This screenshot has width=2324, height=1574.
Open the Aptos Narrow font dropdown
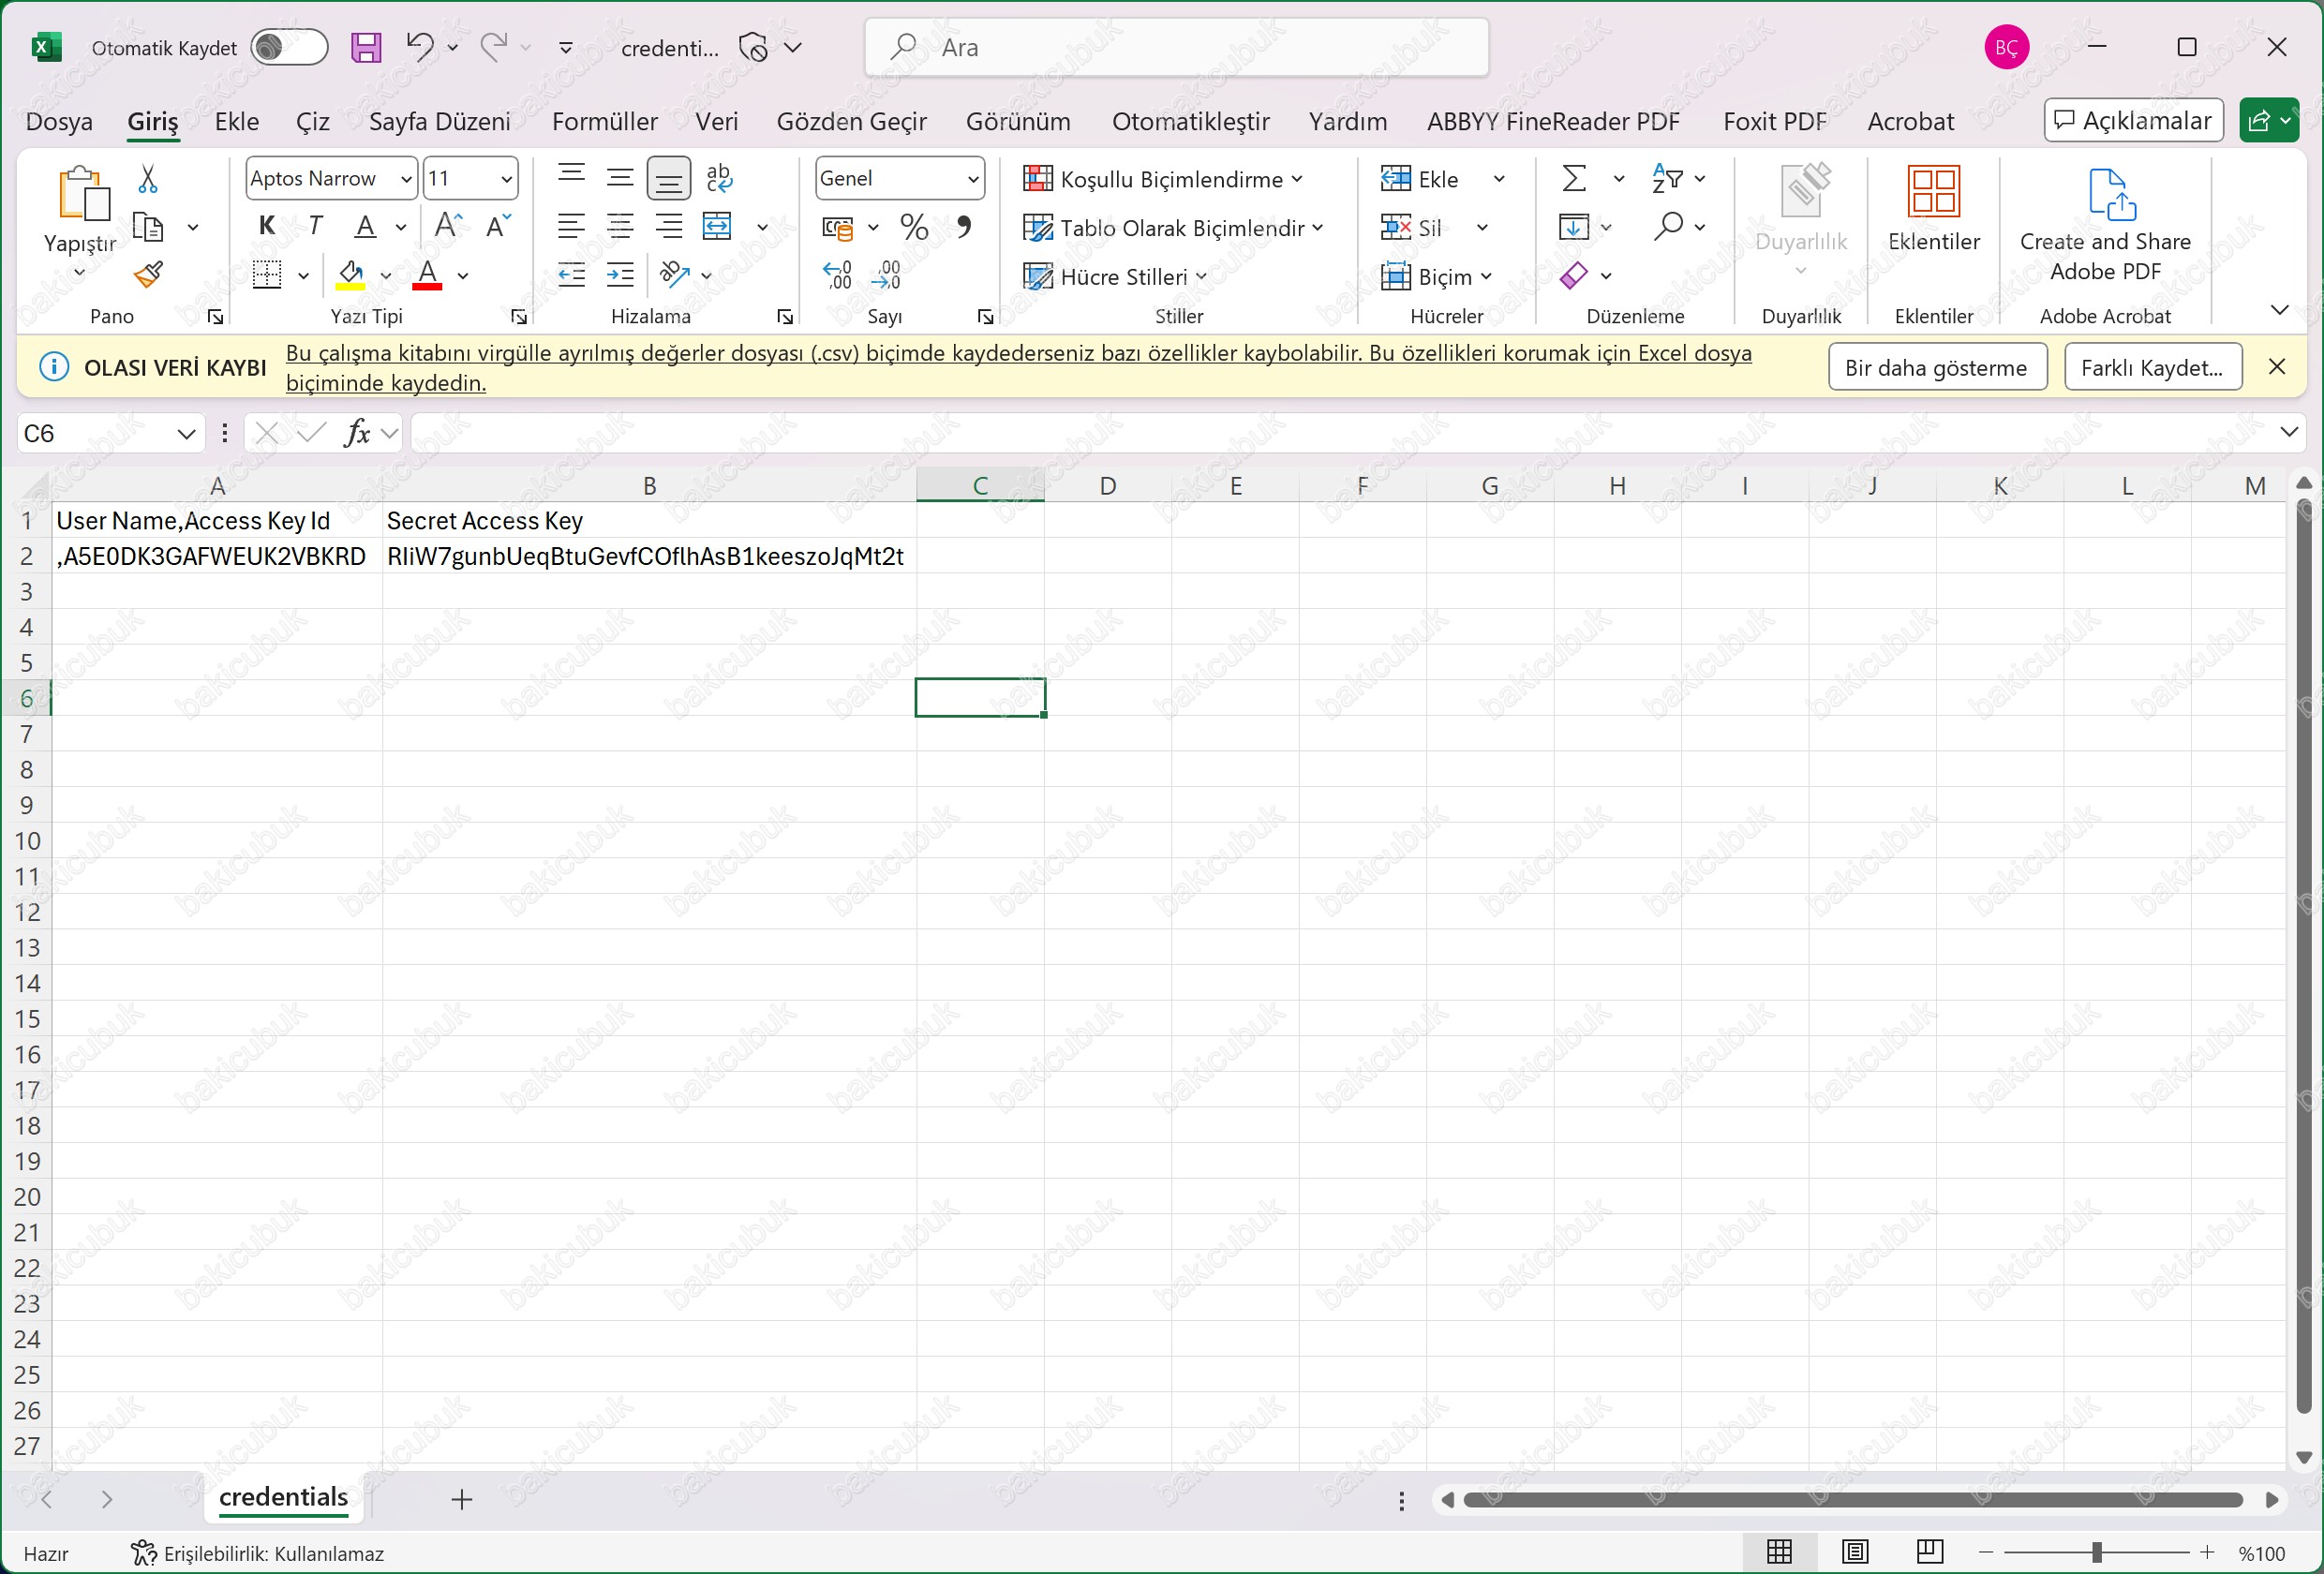(x=406, y=179)
